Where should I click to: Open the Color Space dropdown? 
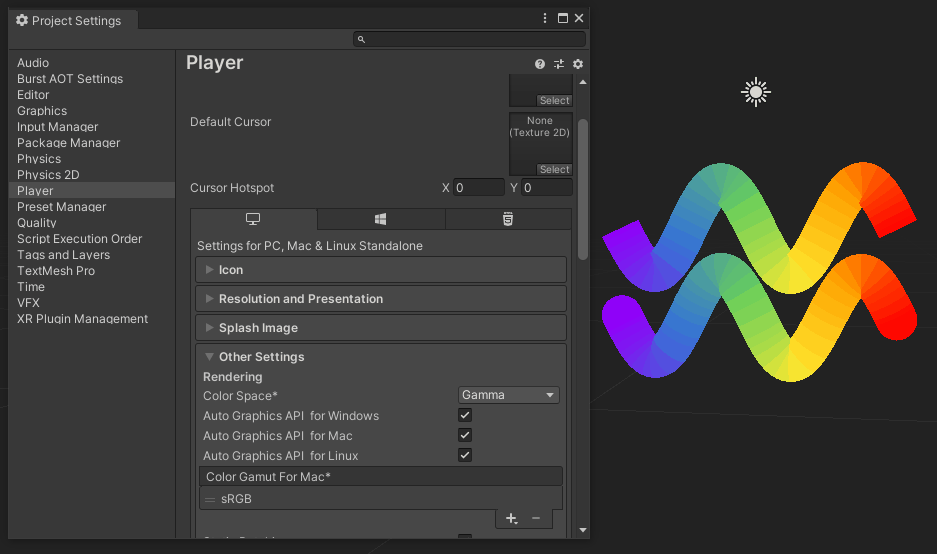509,395
